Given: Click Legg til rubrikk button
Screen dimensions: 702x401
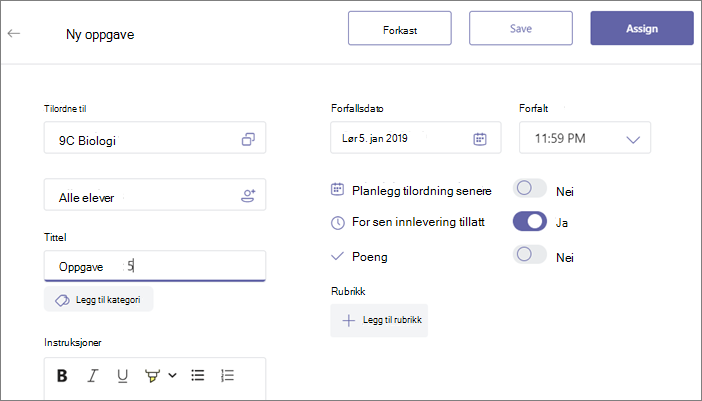Looking at the screenshot, I should [379, 320].
